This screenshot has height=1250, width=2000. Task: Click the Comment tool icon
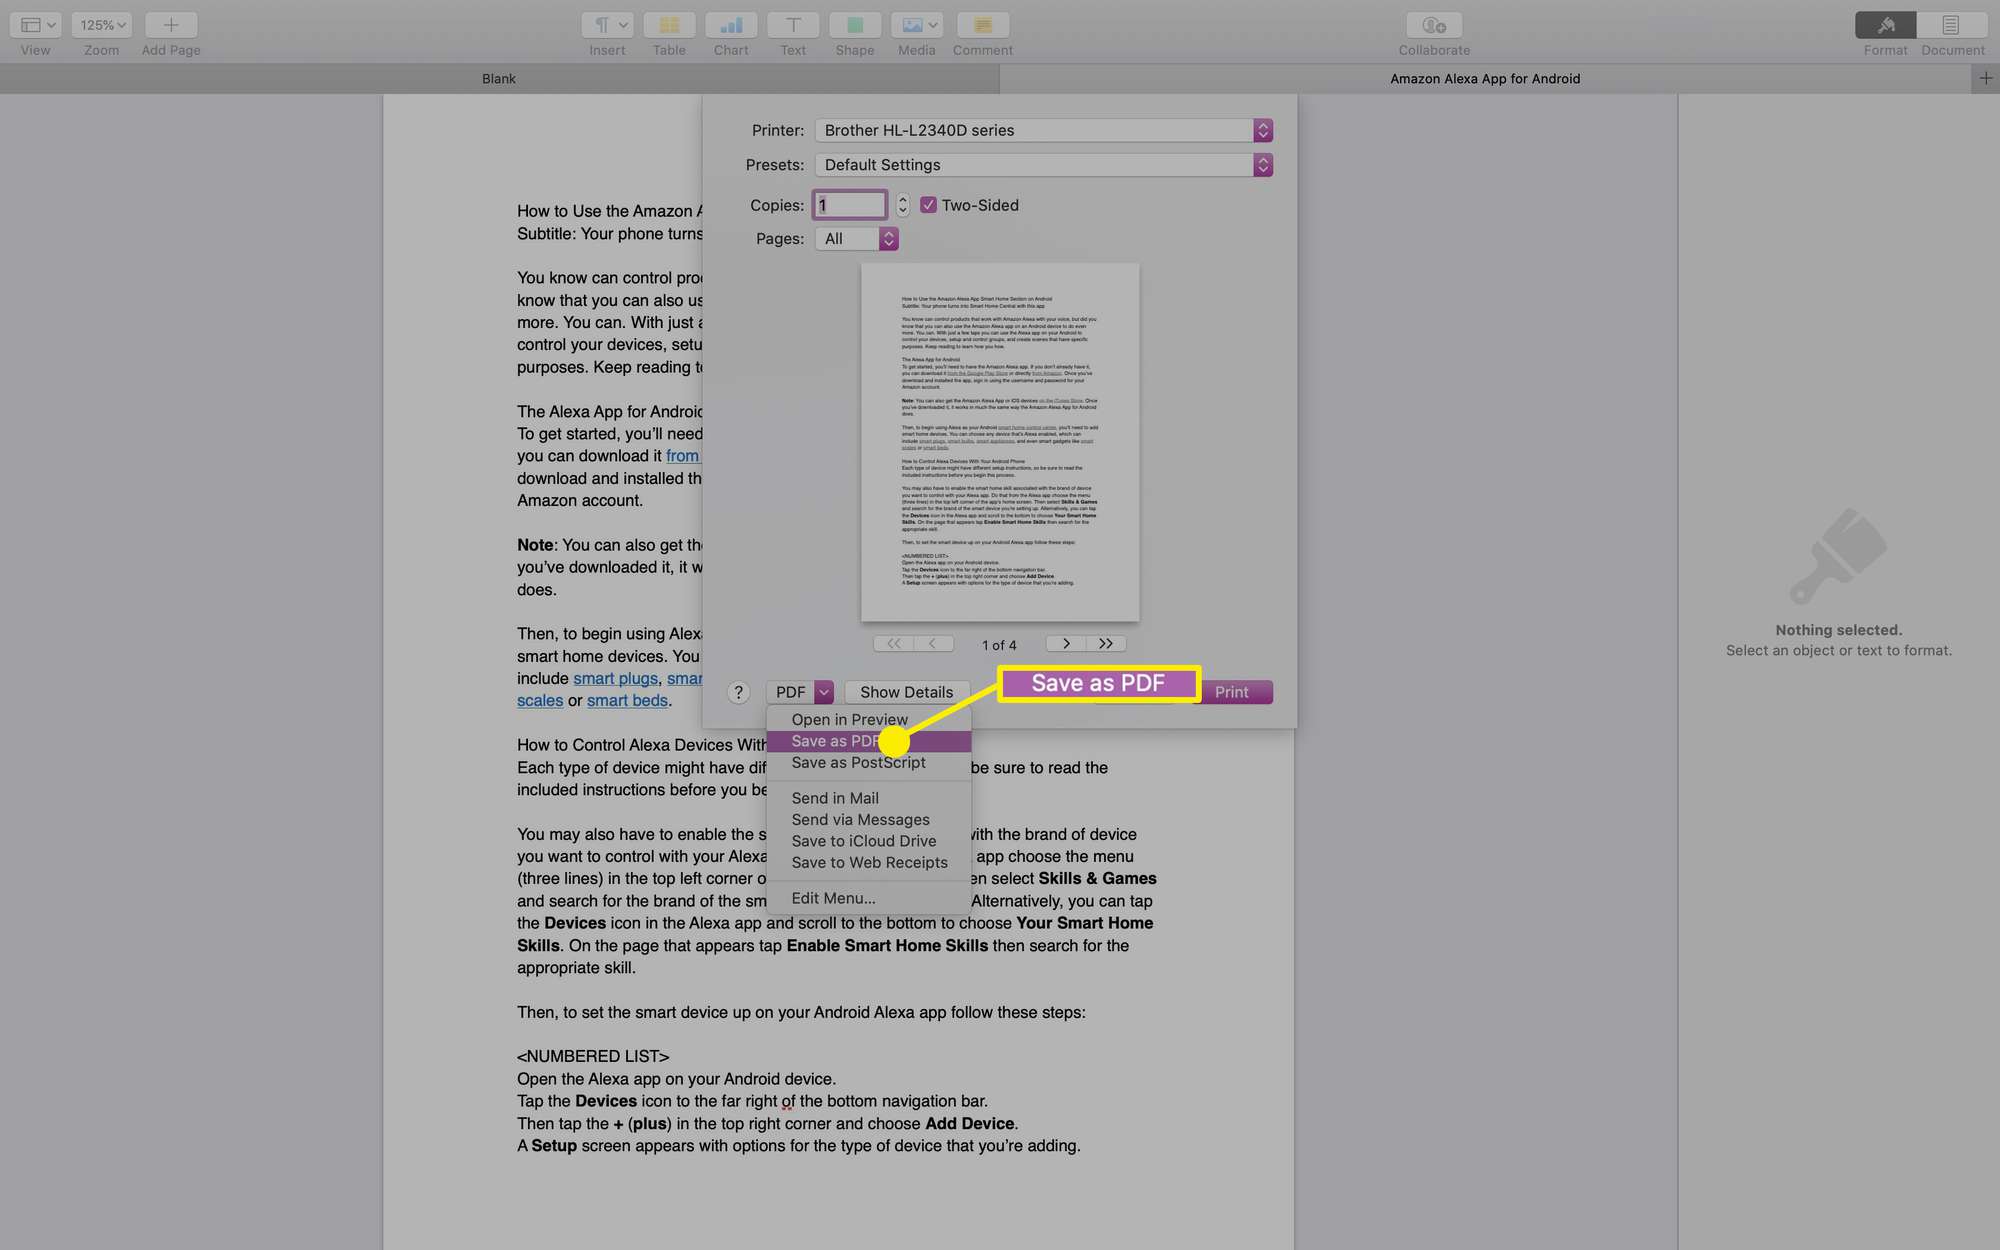[x=982, y=23]
